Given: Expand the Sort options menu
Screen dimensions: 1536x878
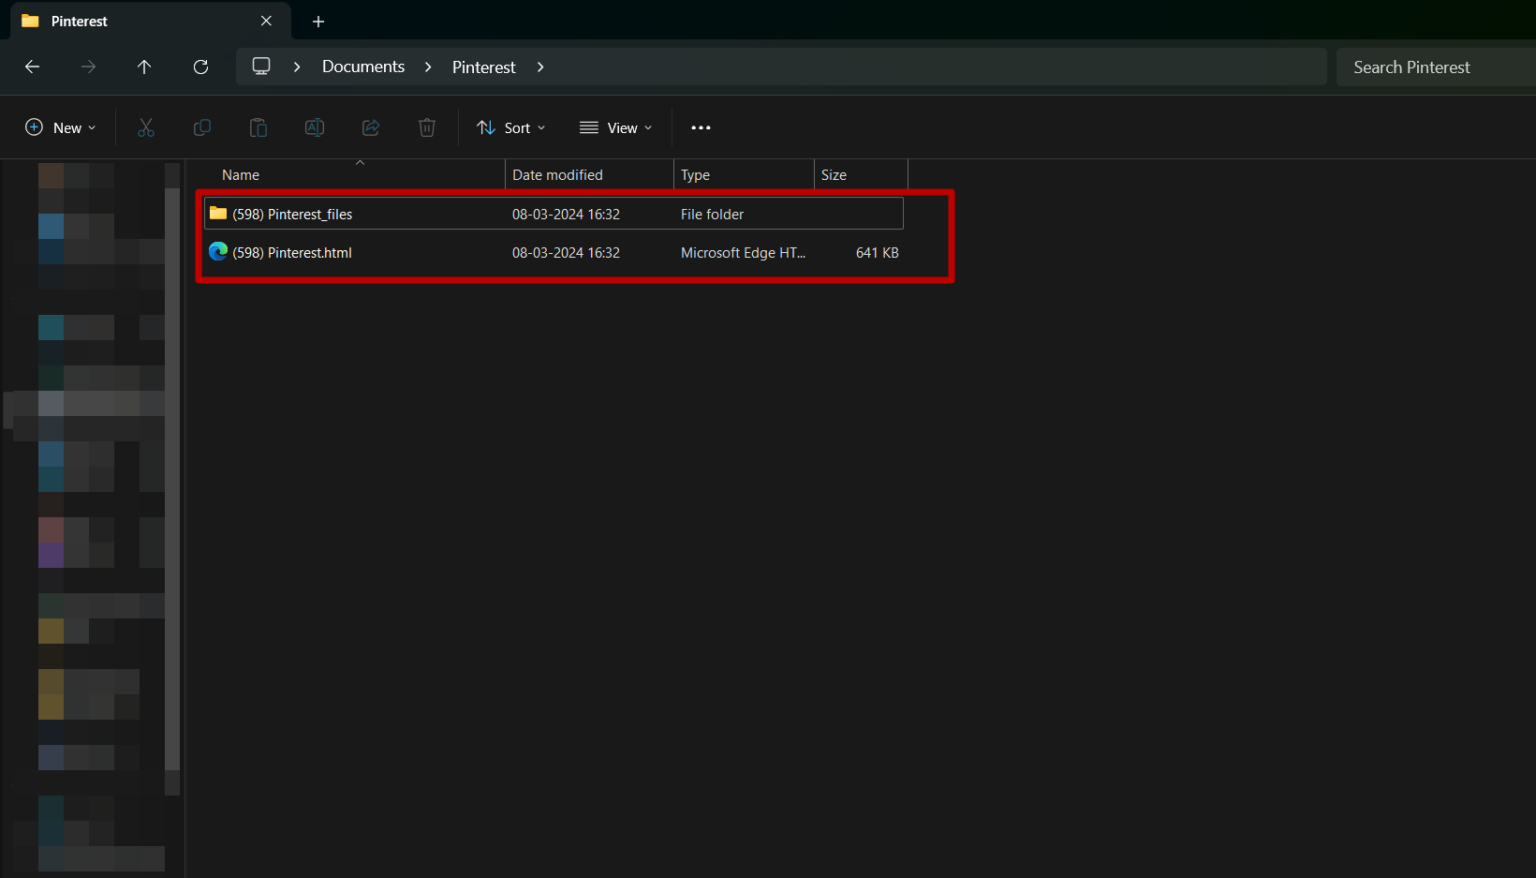Looking at the screenshot, I should click(511, 128).
